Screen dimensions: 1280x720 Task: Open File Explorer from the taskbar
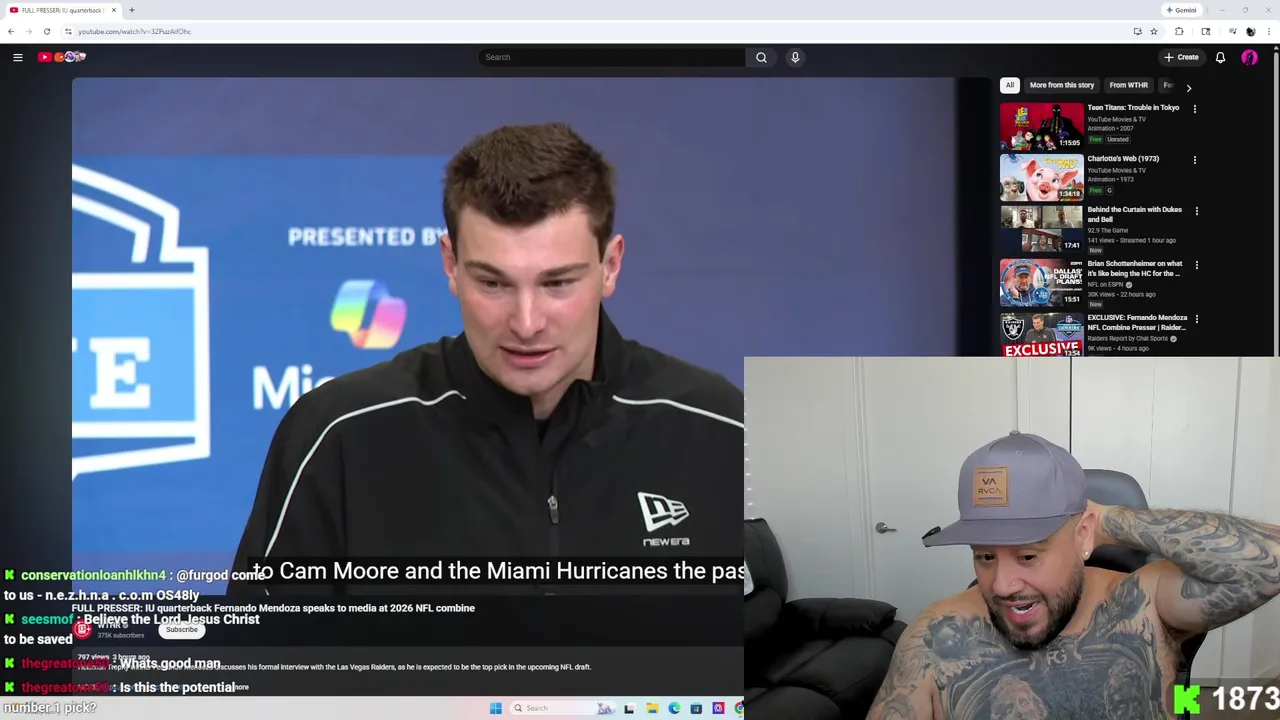click(x=652, y=708)
